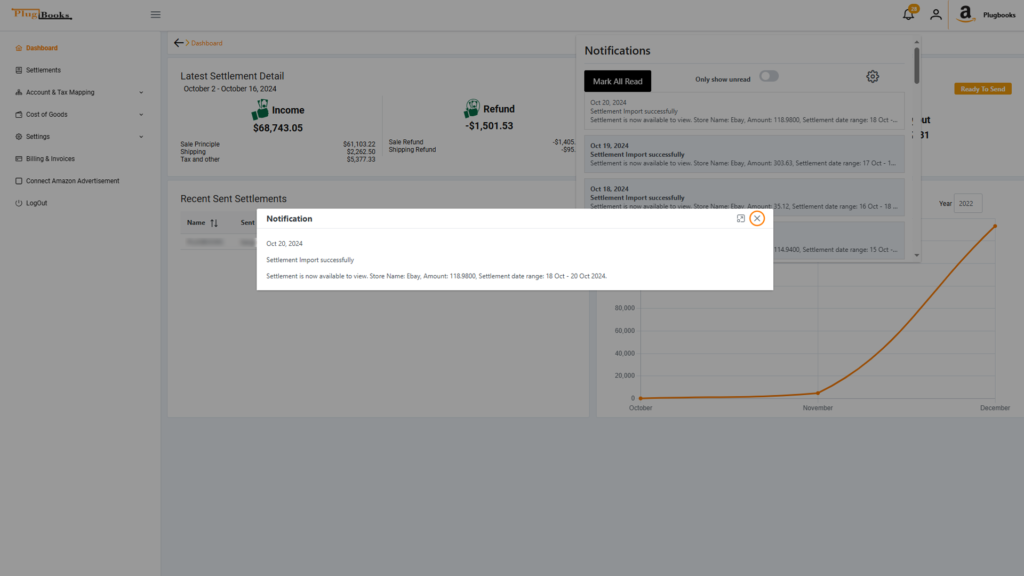Image resolution: width=1024 pixels, height=576 pixels.
Task: Click the Amazon store logo
Action: (965, 14)
